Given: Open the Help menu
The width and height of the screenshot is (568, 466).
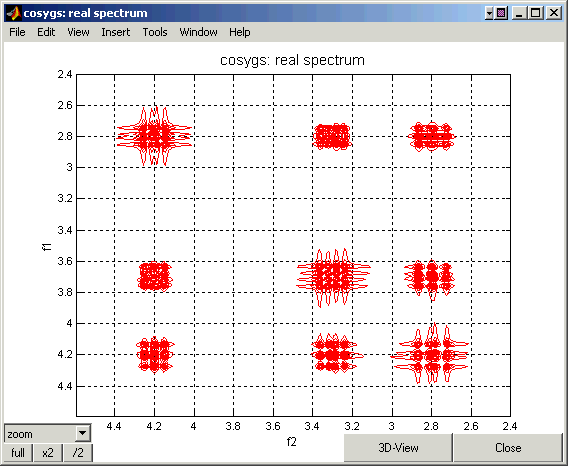Looking at the screenshot, I should (x=239, y=32).
